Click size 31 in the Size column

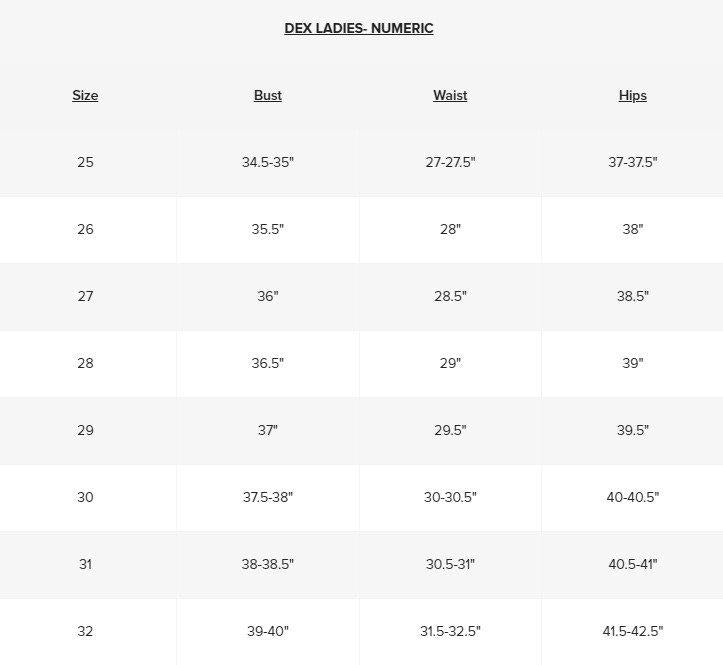tap(85, 564)
